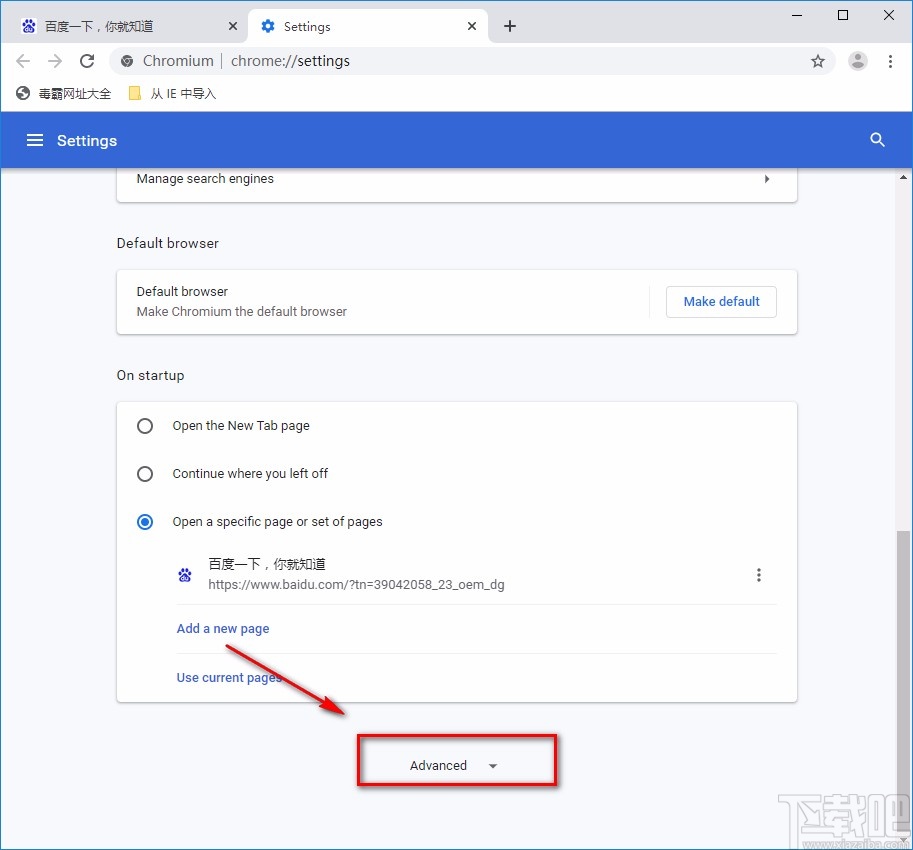Open more actions for Baidu startup page
This screenshot has width=913, height=850.
point(759,575)
